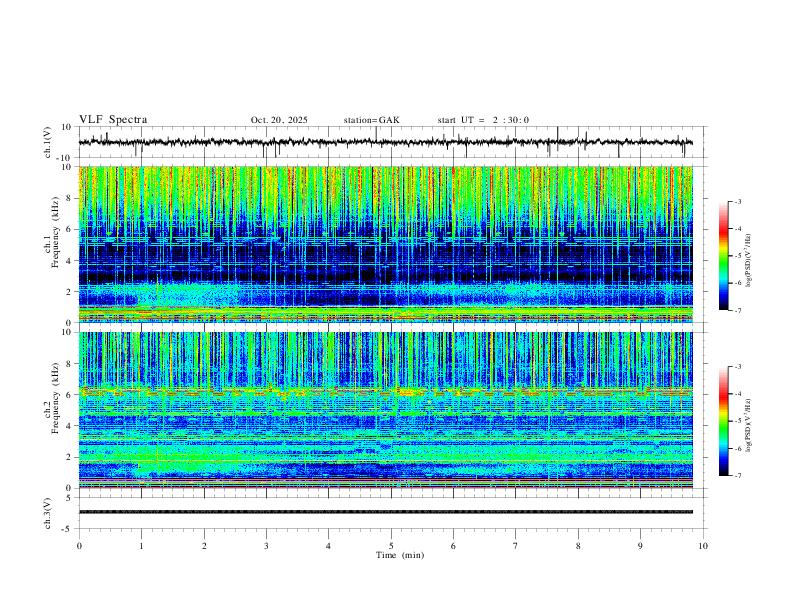Click the "-7" tick on ch.1 color bar
Screen dimensions: 792x612
click(737, 311)
